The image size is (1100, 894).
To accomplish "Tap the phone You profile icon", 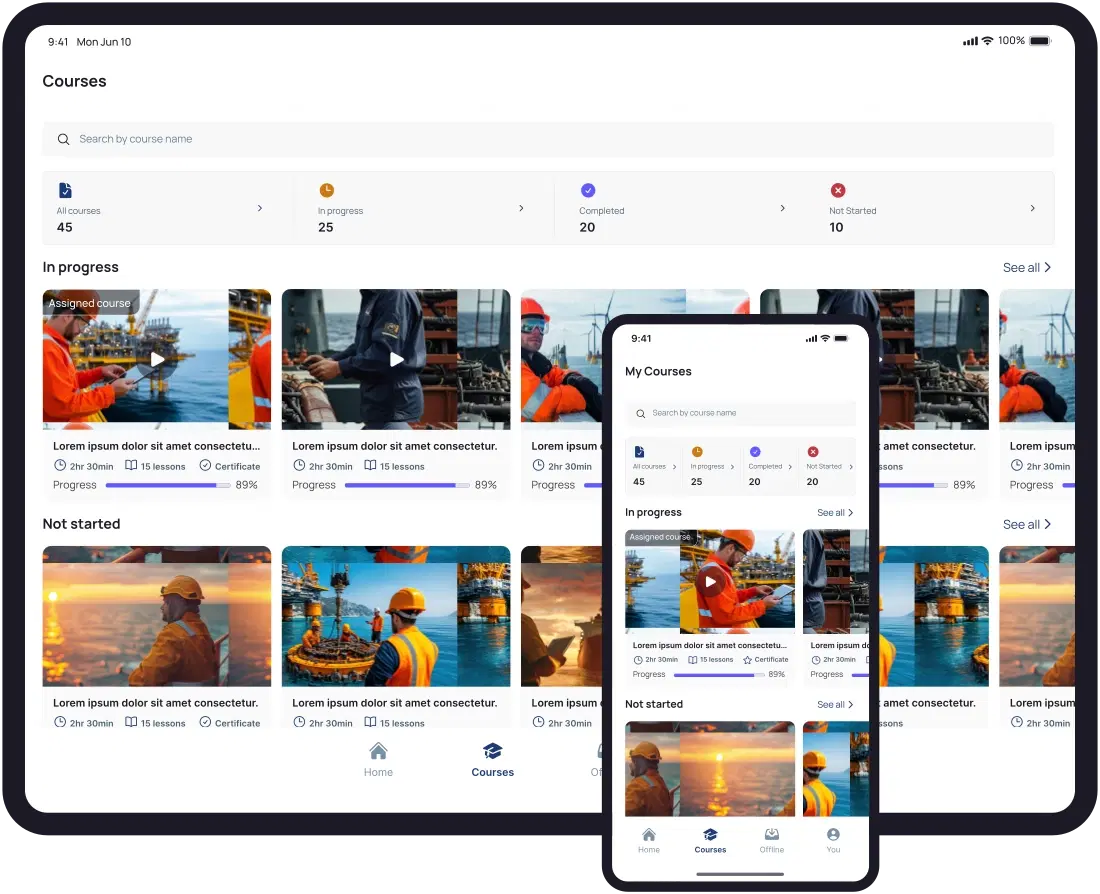I will tap(833, 835).
